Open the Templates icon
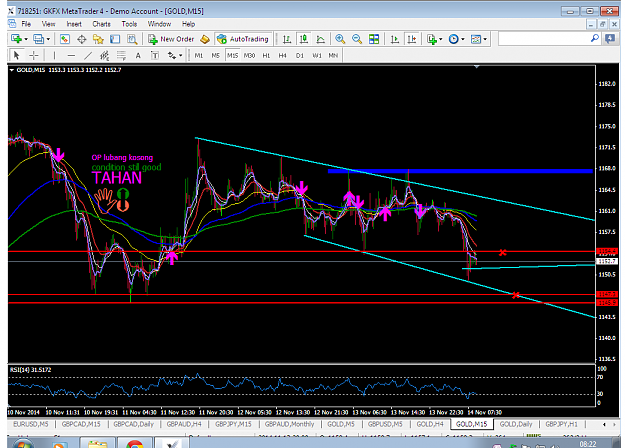This screenshot has height=448, width=625. click(476, 39)
